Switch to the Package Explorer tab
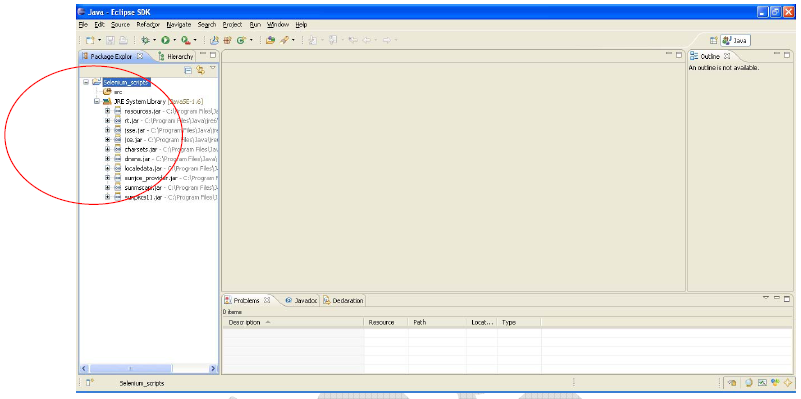801x399 pixels. pyautogui.click(x=111, y=56)
